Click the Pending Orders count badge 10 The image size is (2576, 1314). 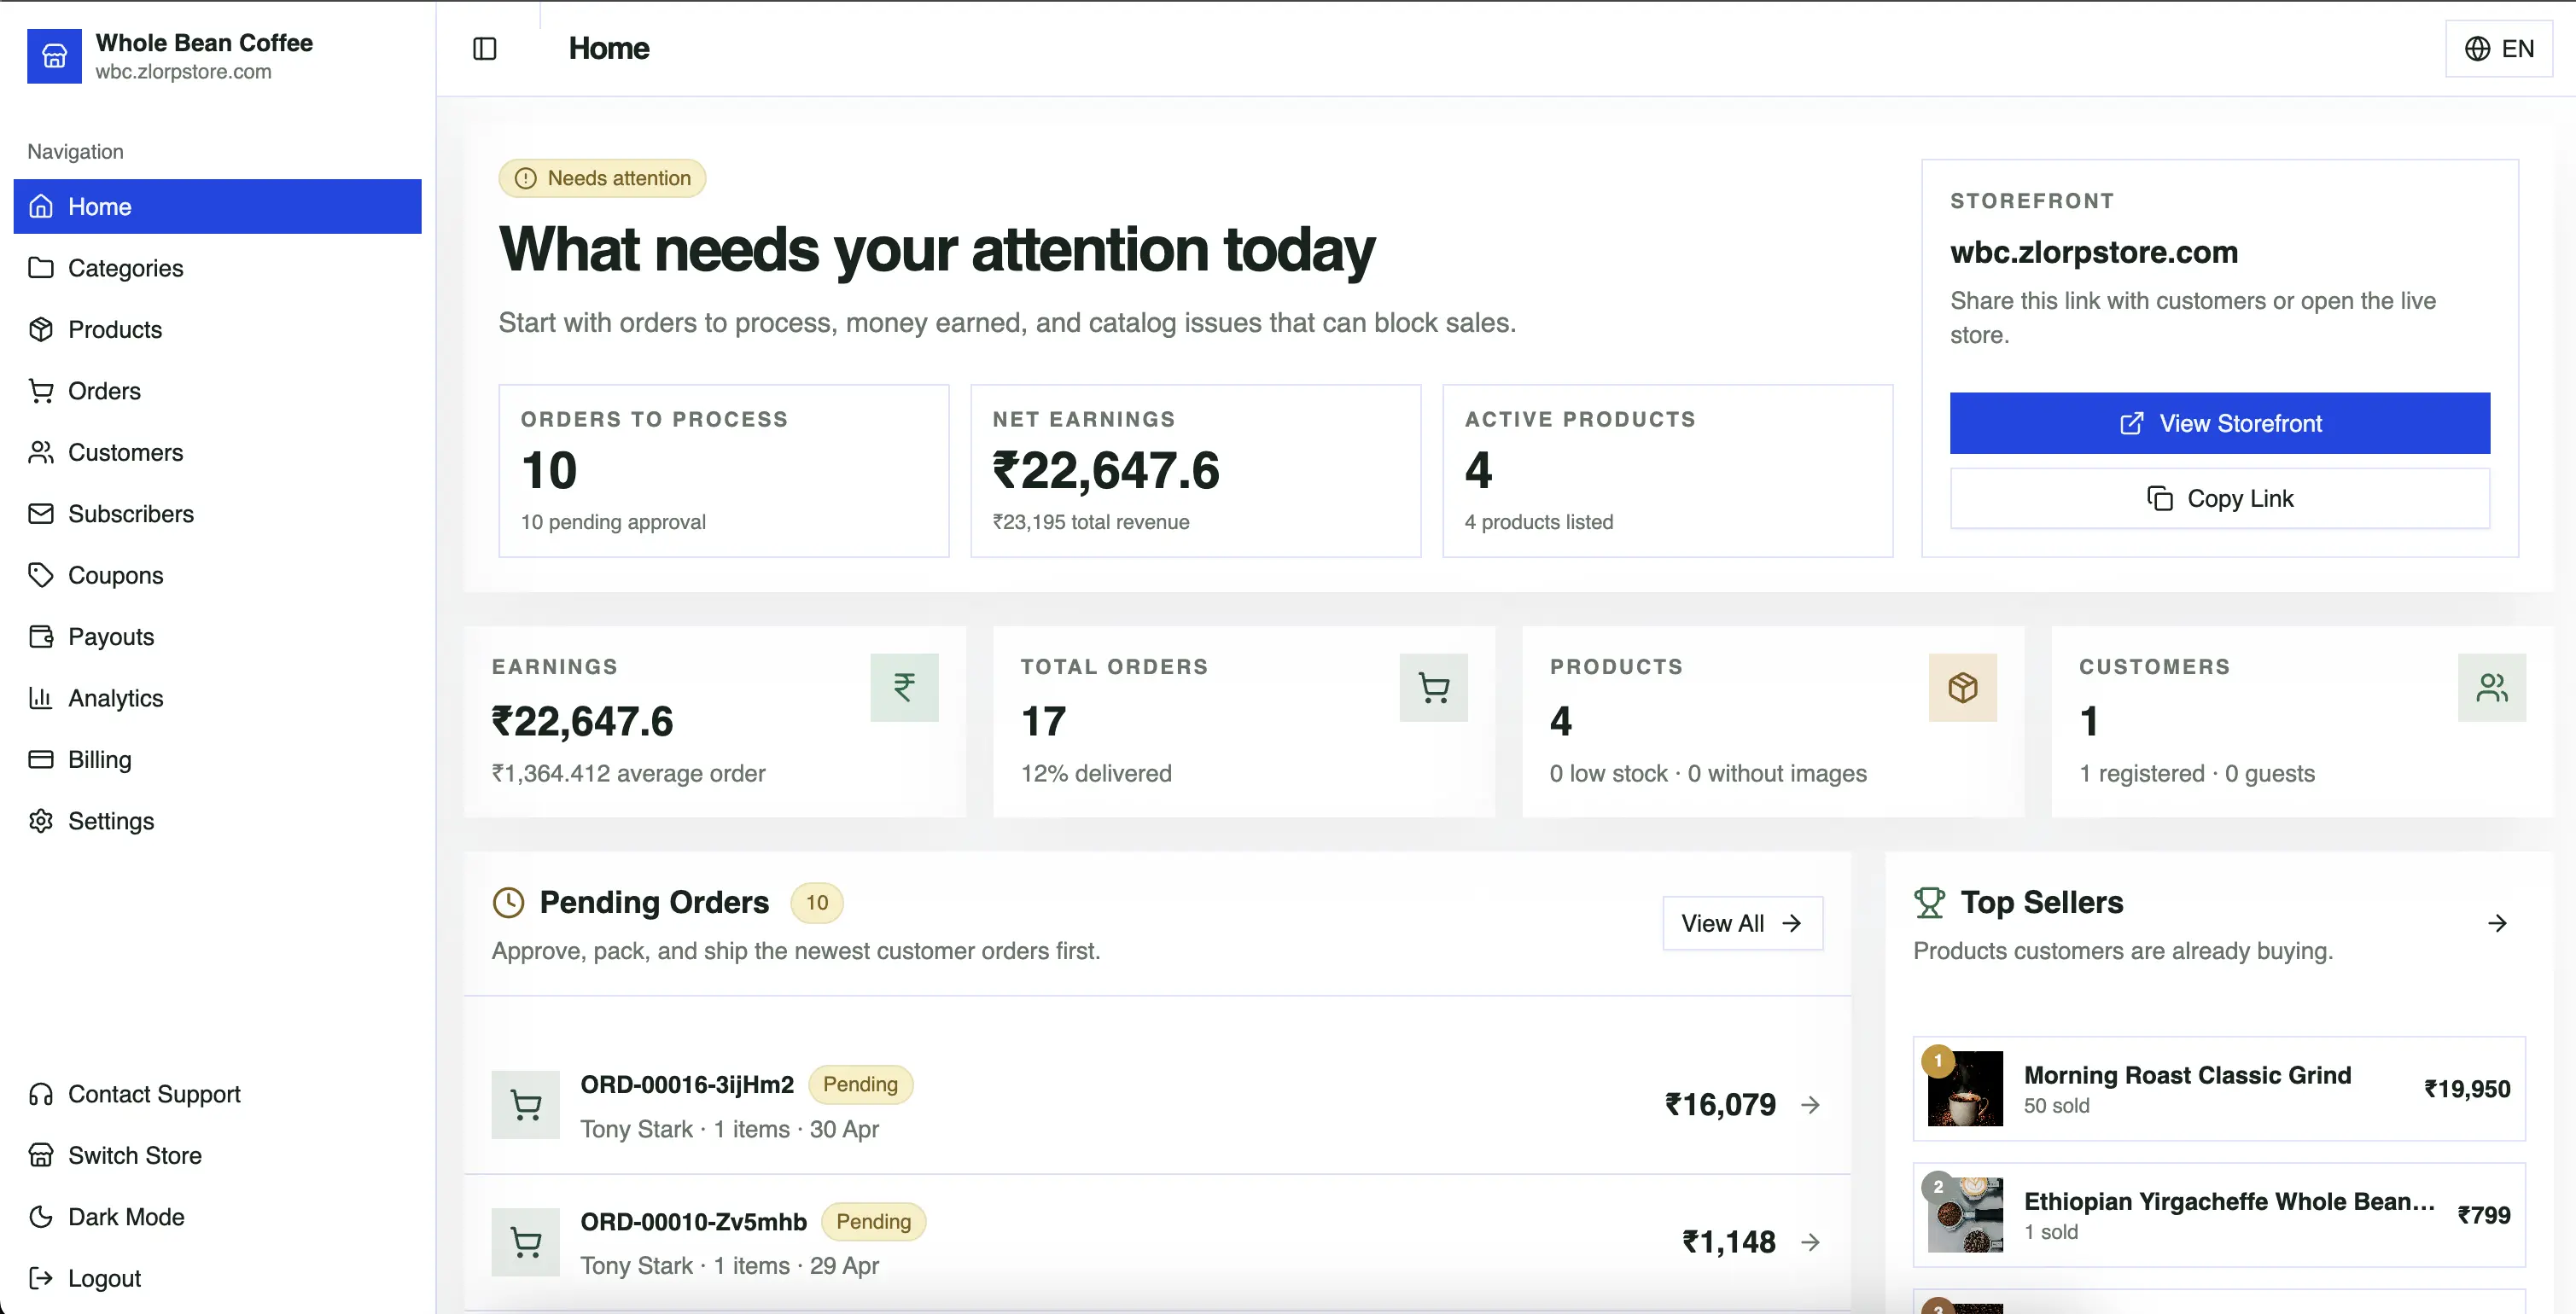pyautogui.click(x=817, y=903)
